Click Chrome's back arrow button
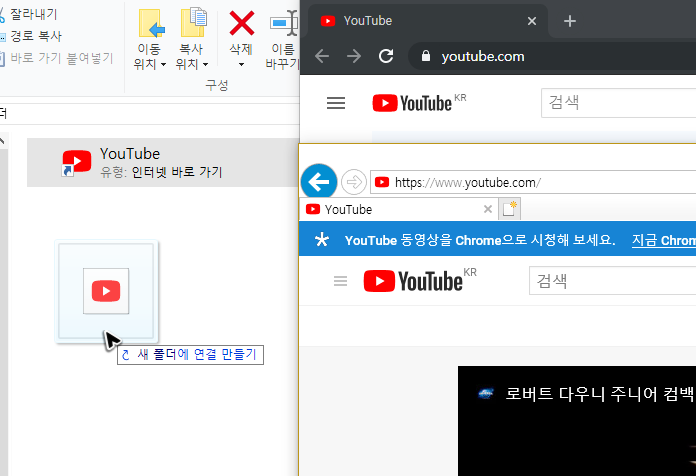 point(322,56)
